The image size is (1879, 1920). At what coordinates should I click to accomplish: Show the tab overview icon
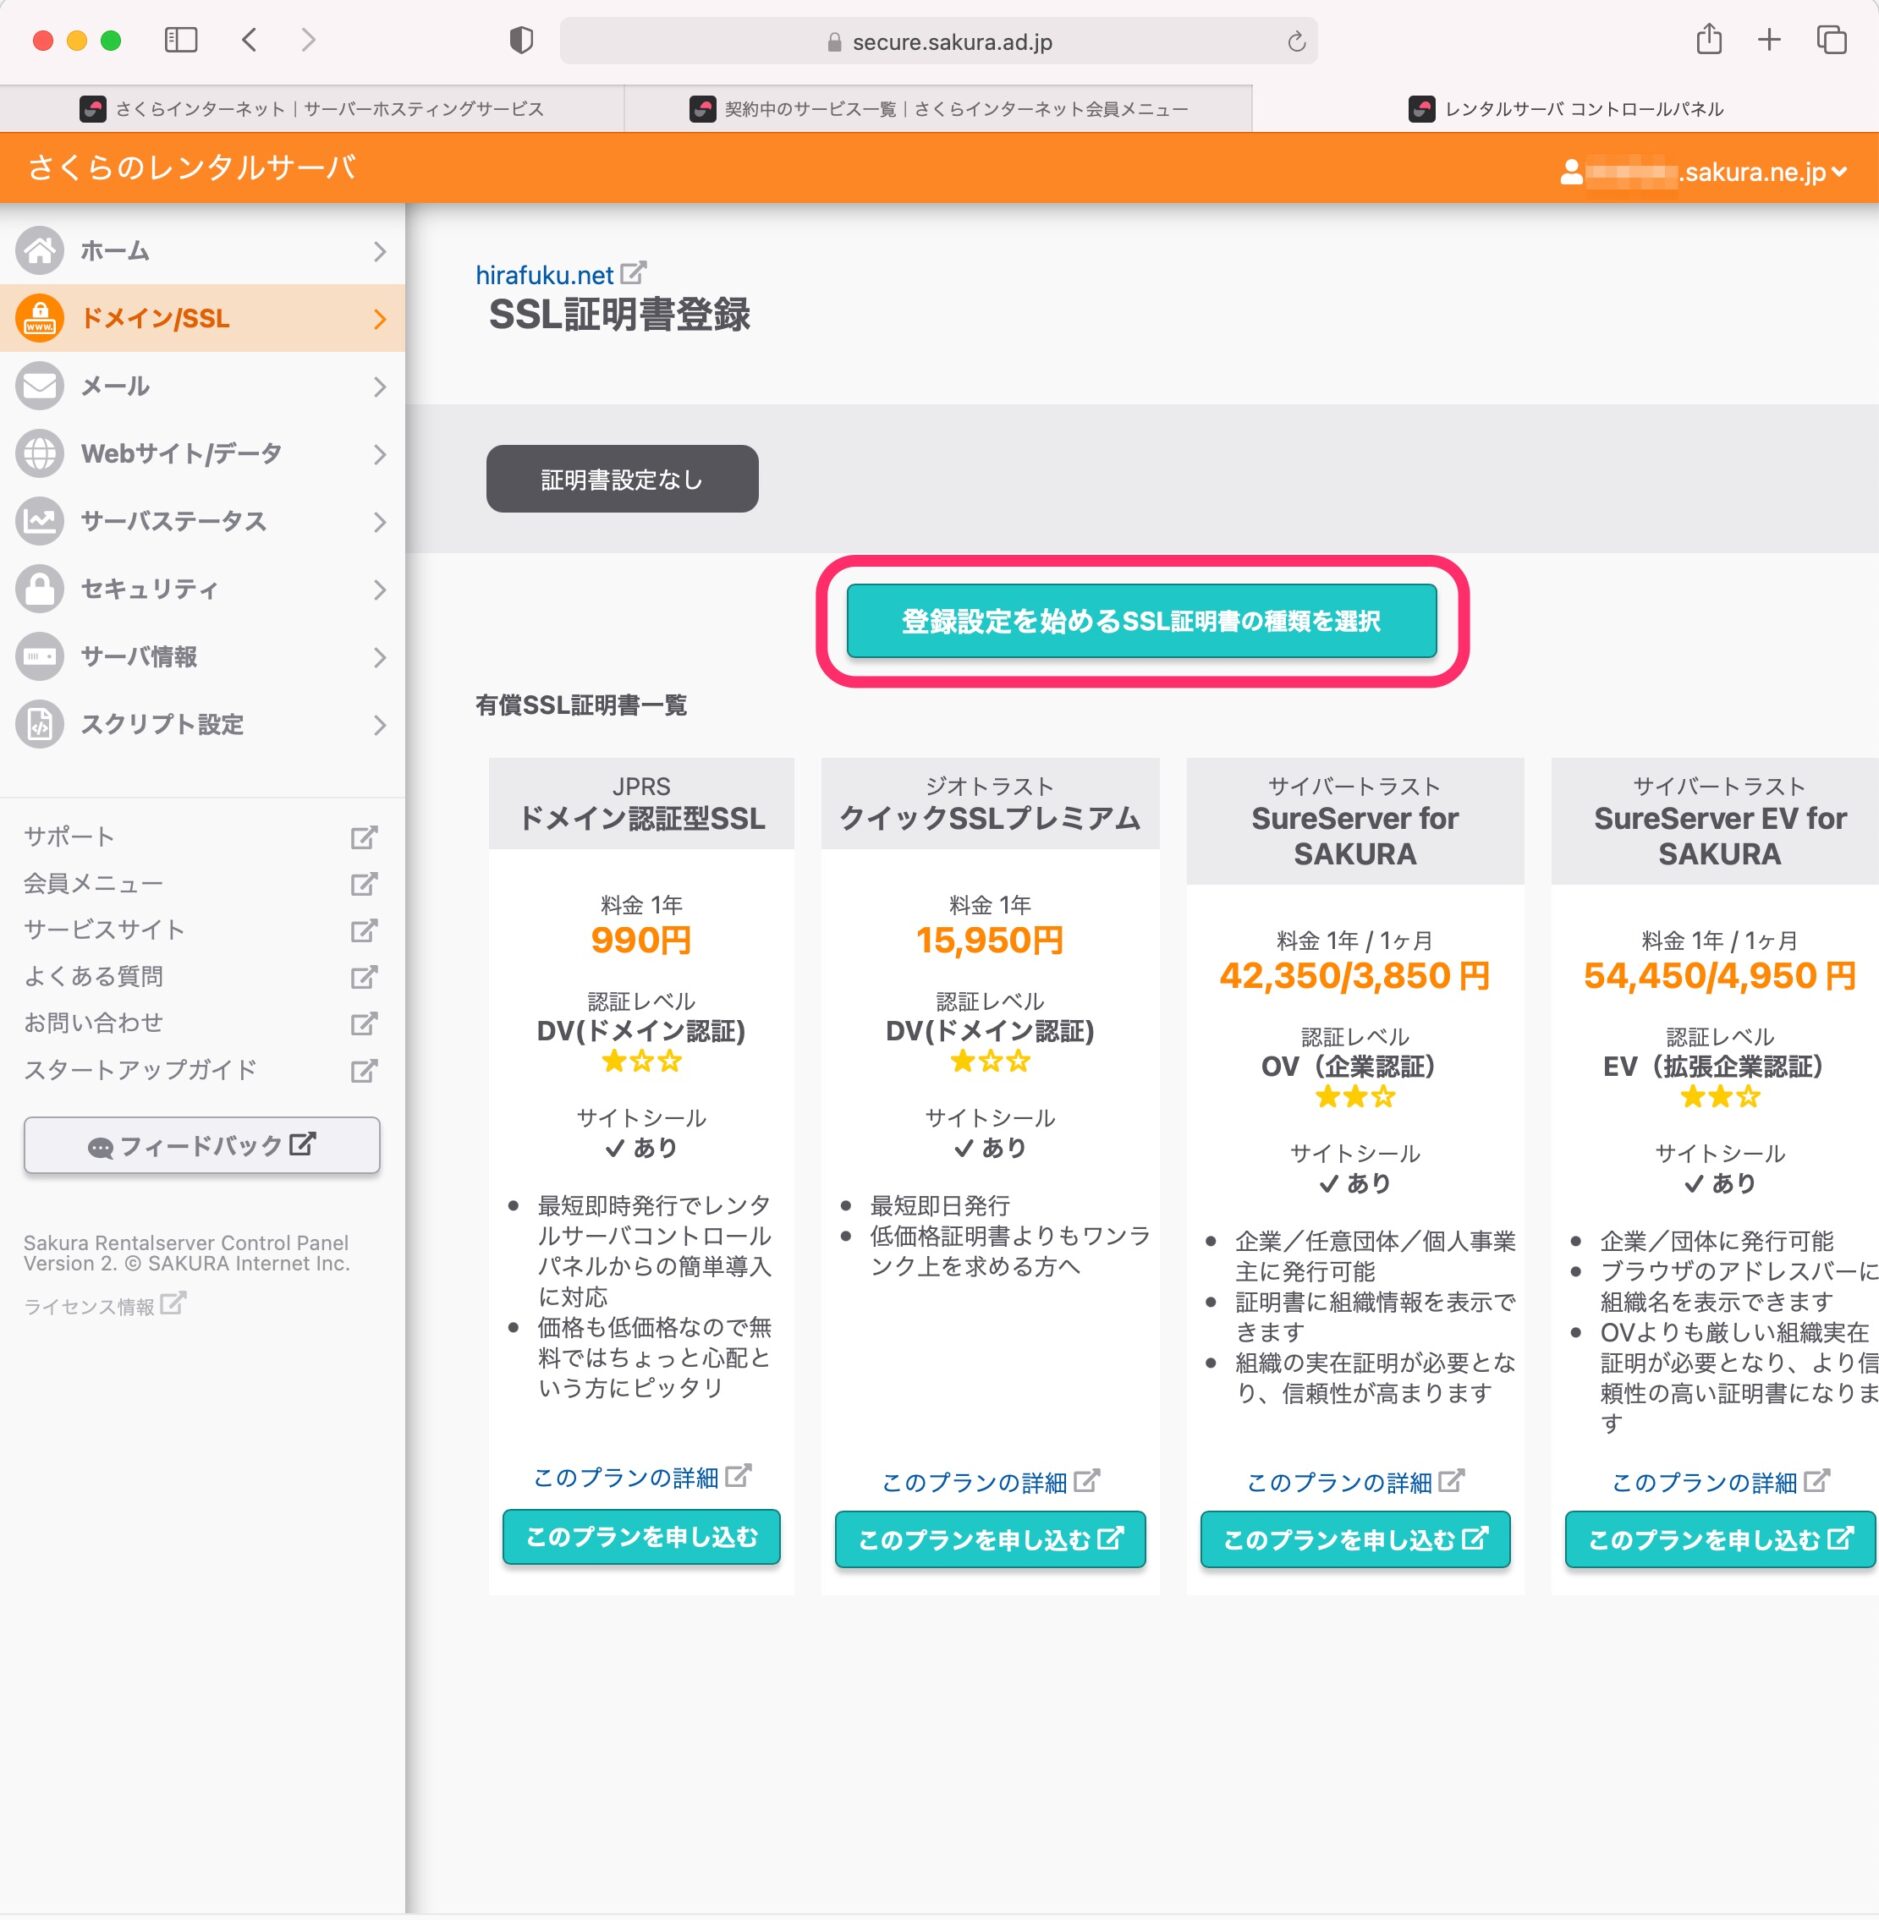click(1831, 40)
